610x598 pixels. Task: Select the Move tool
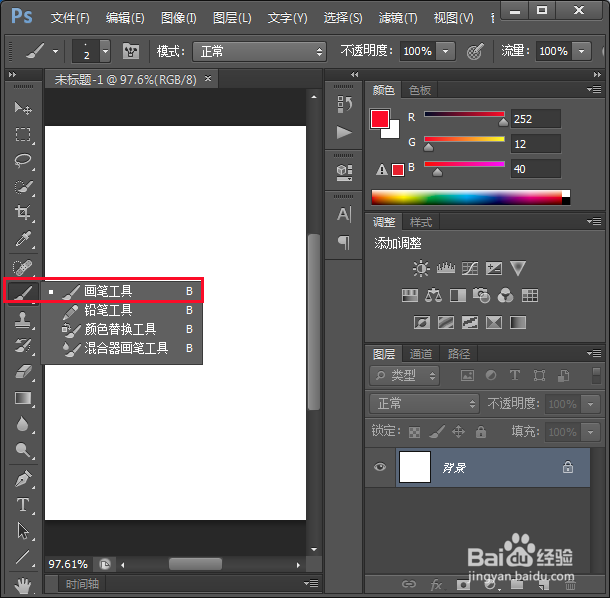(23, 108)
